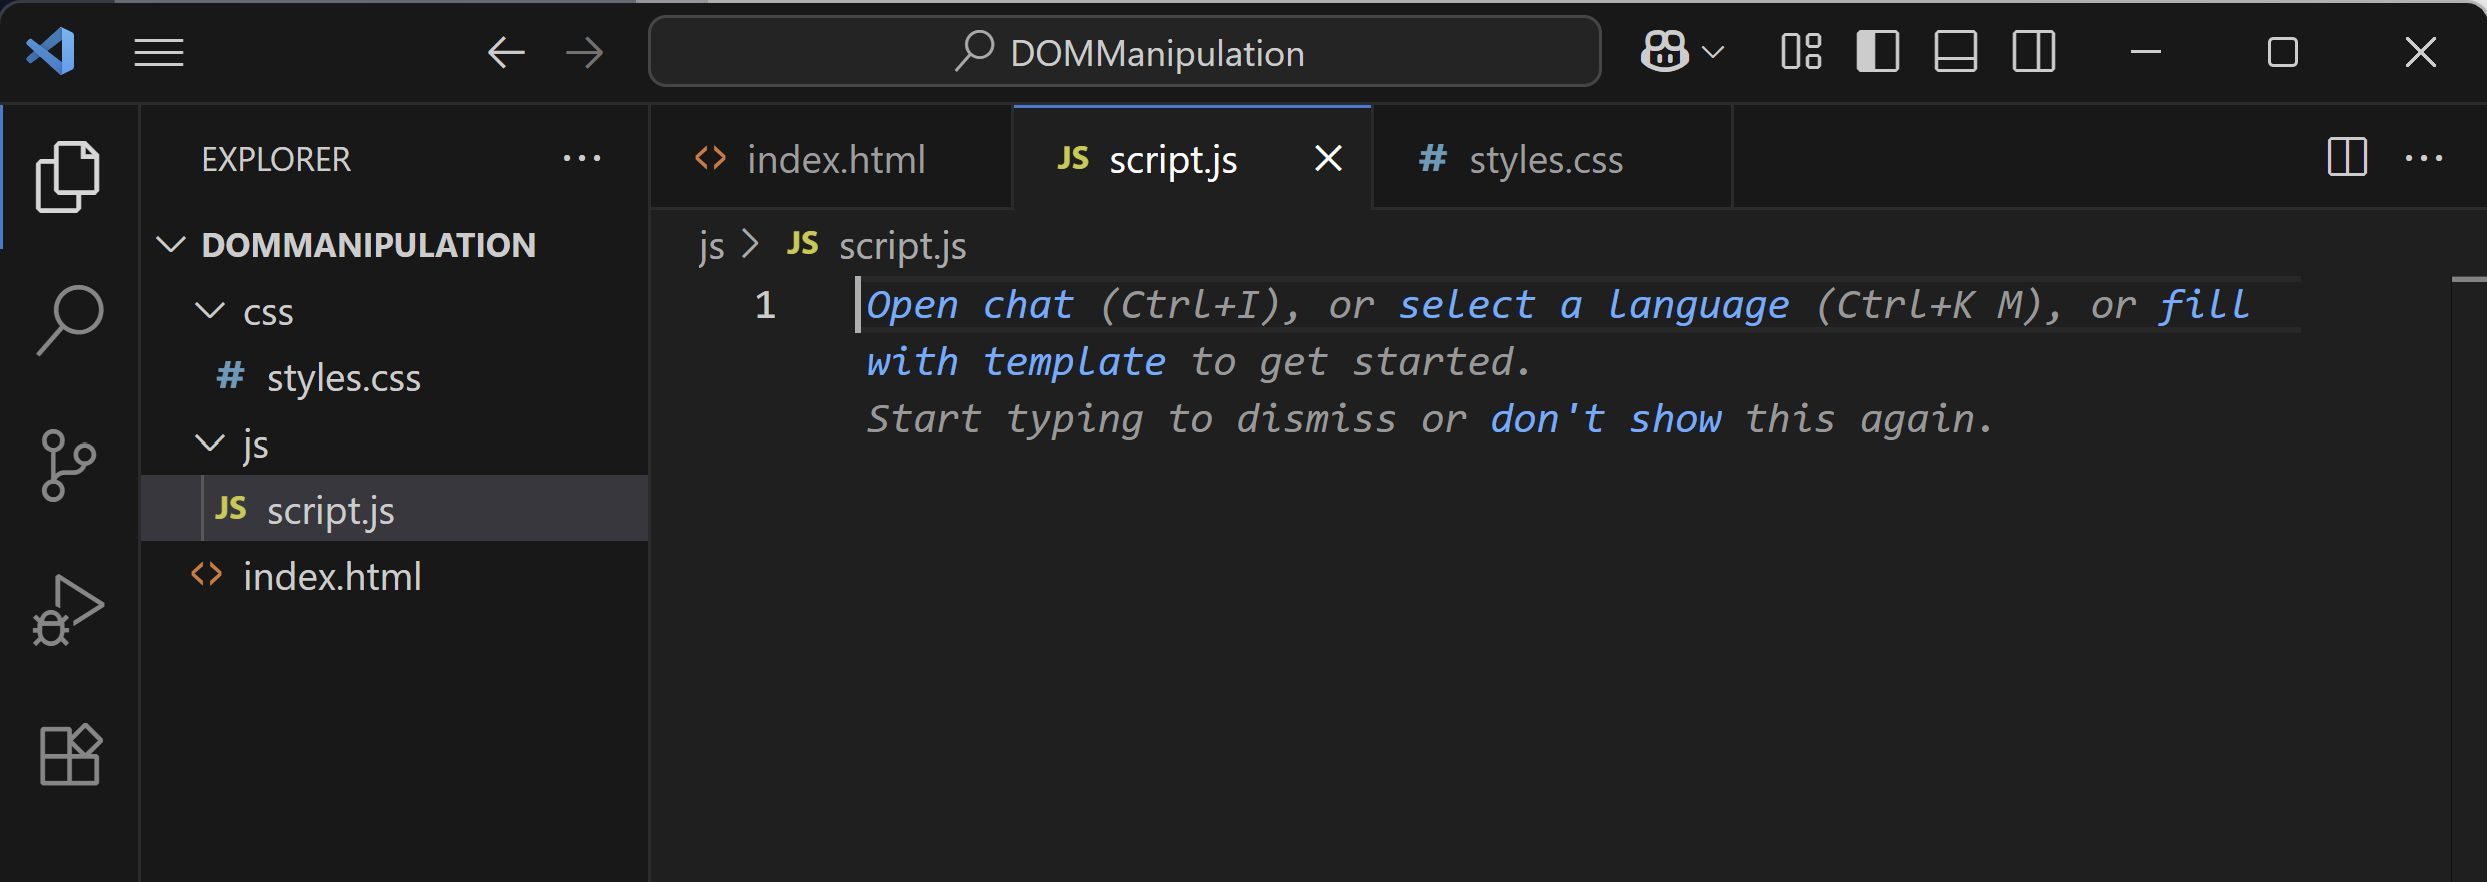Open the hamburger application menu
Viewport: 2487px width, 882px height.
(x=159, y=52)
